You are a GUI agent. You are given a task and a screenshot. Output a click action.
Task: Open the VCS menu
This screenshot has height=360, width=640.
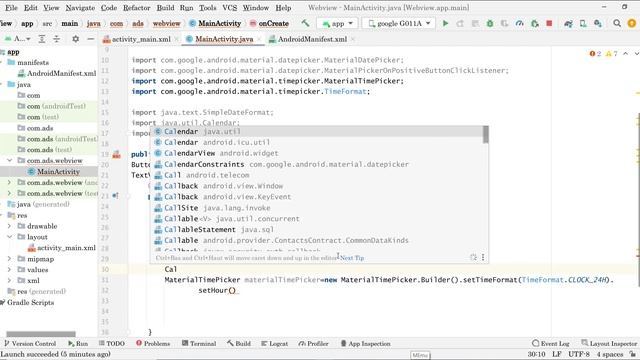point(229,7)
